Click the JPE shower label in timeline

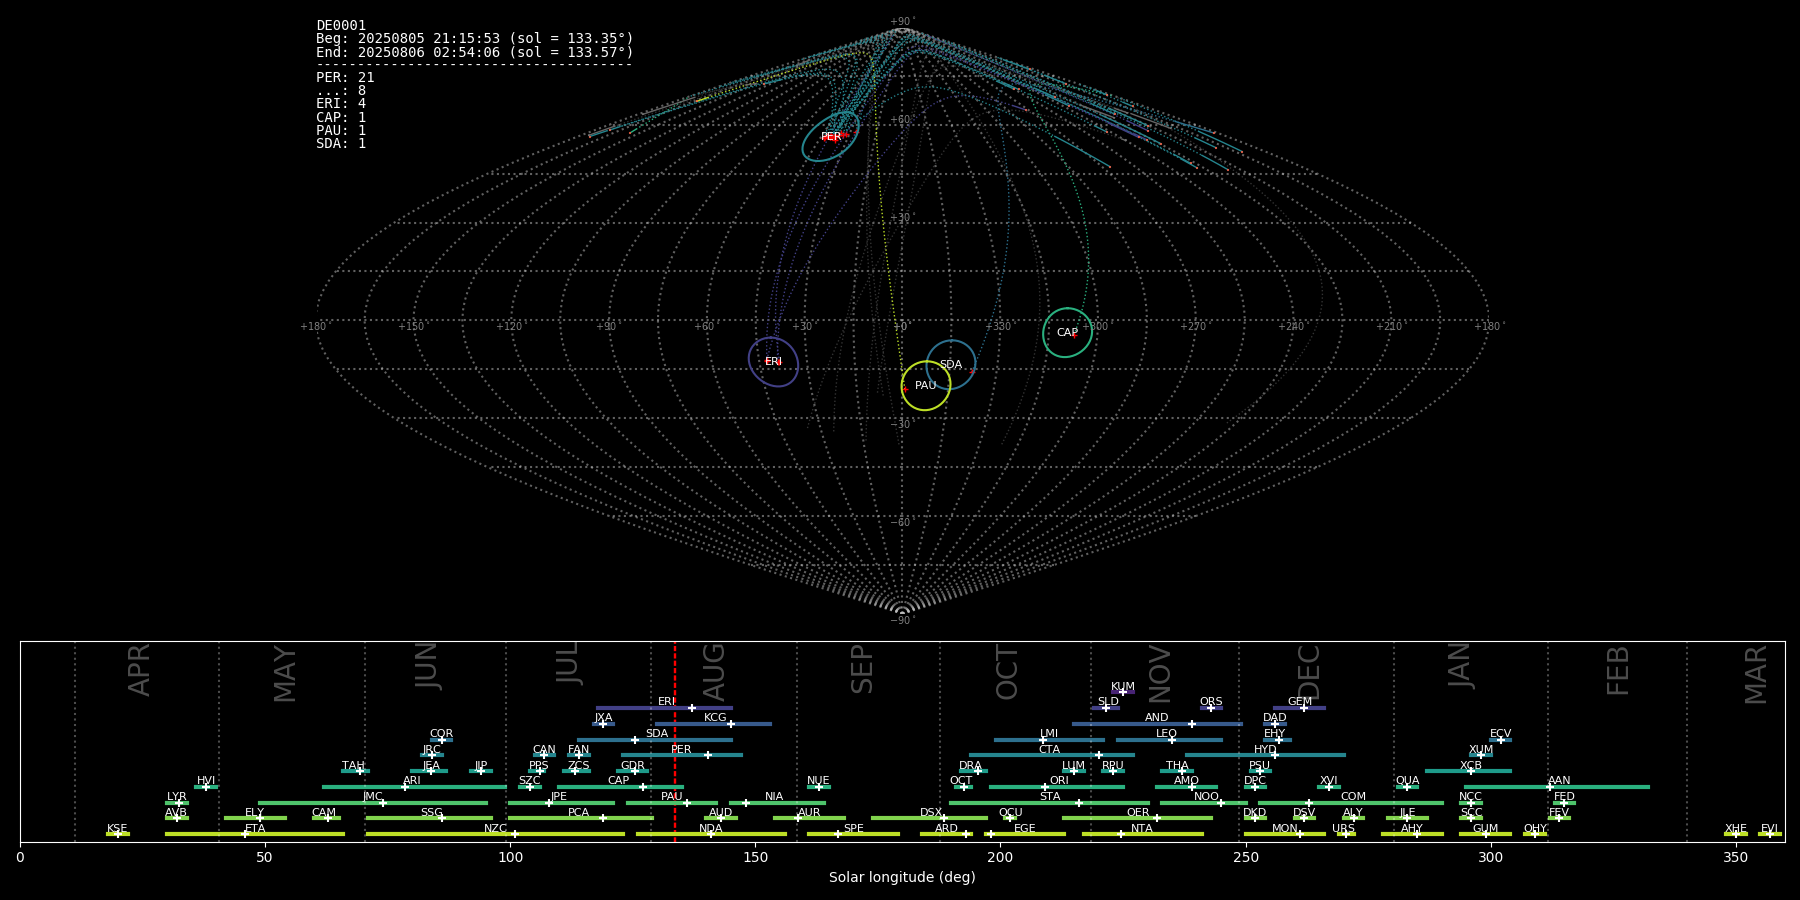tap(558, 797)
